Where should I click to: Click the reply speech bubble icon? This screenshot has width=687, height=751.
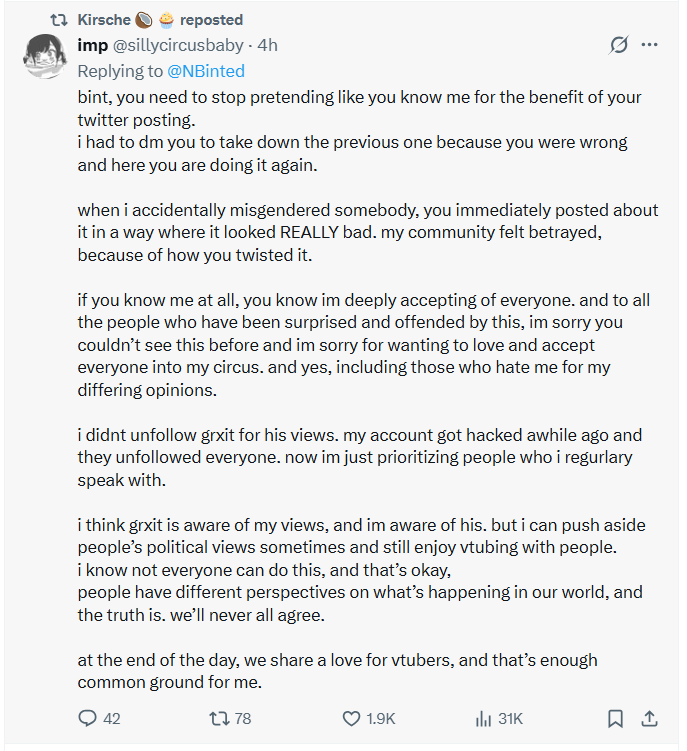click(x=87, y=718)
